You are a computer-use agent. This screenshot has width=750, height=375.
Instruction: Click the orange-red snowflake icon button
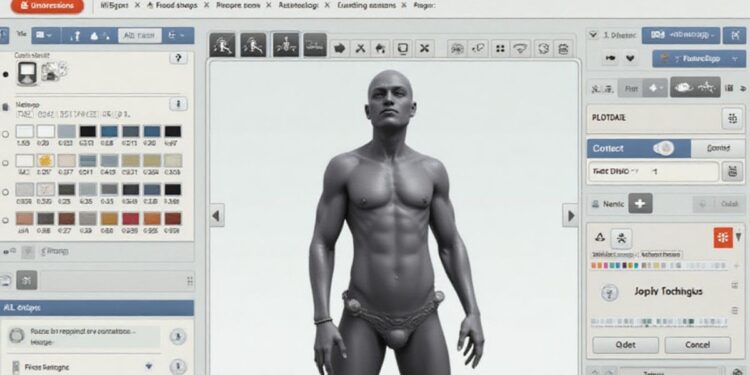click(723, 238)
